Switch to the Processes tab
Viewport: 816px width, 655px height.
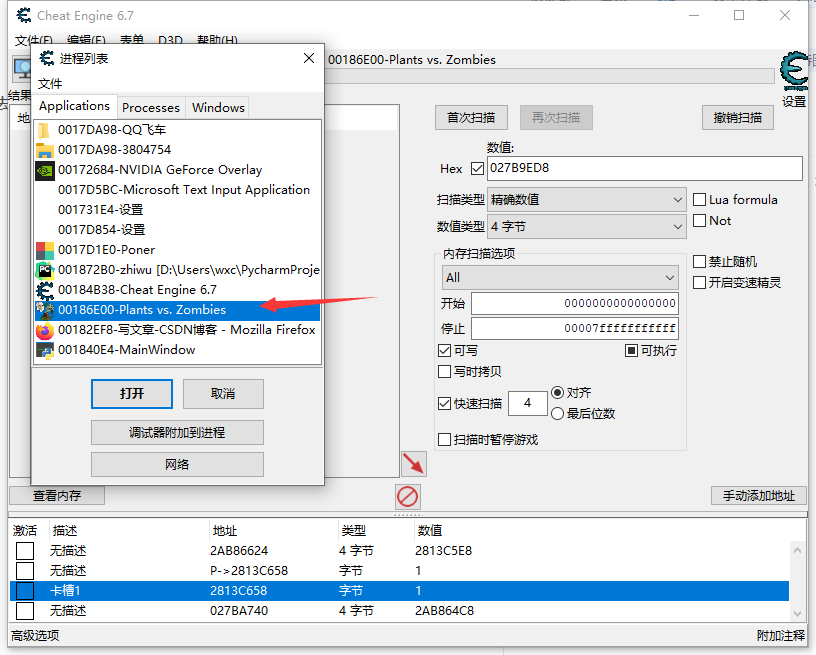pyautogui.click(x=151, y=108)
